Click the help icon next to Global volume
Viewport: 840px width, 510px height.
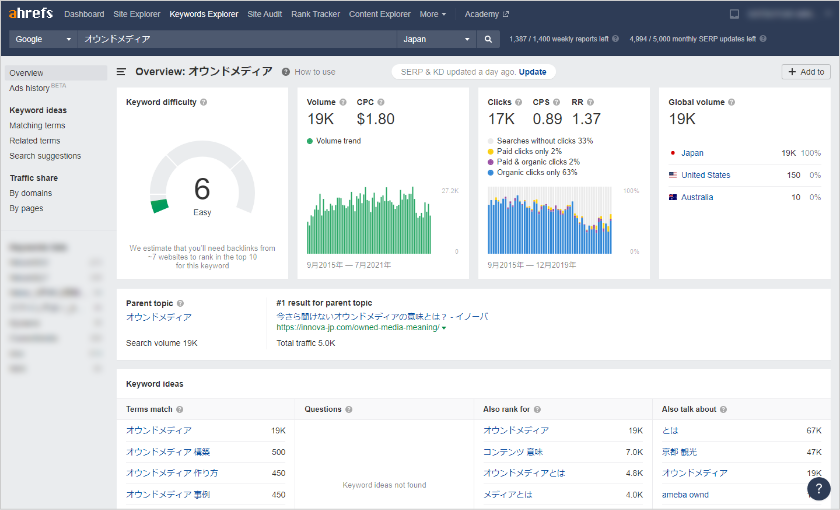(732, 102)
